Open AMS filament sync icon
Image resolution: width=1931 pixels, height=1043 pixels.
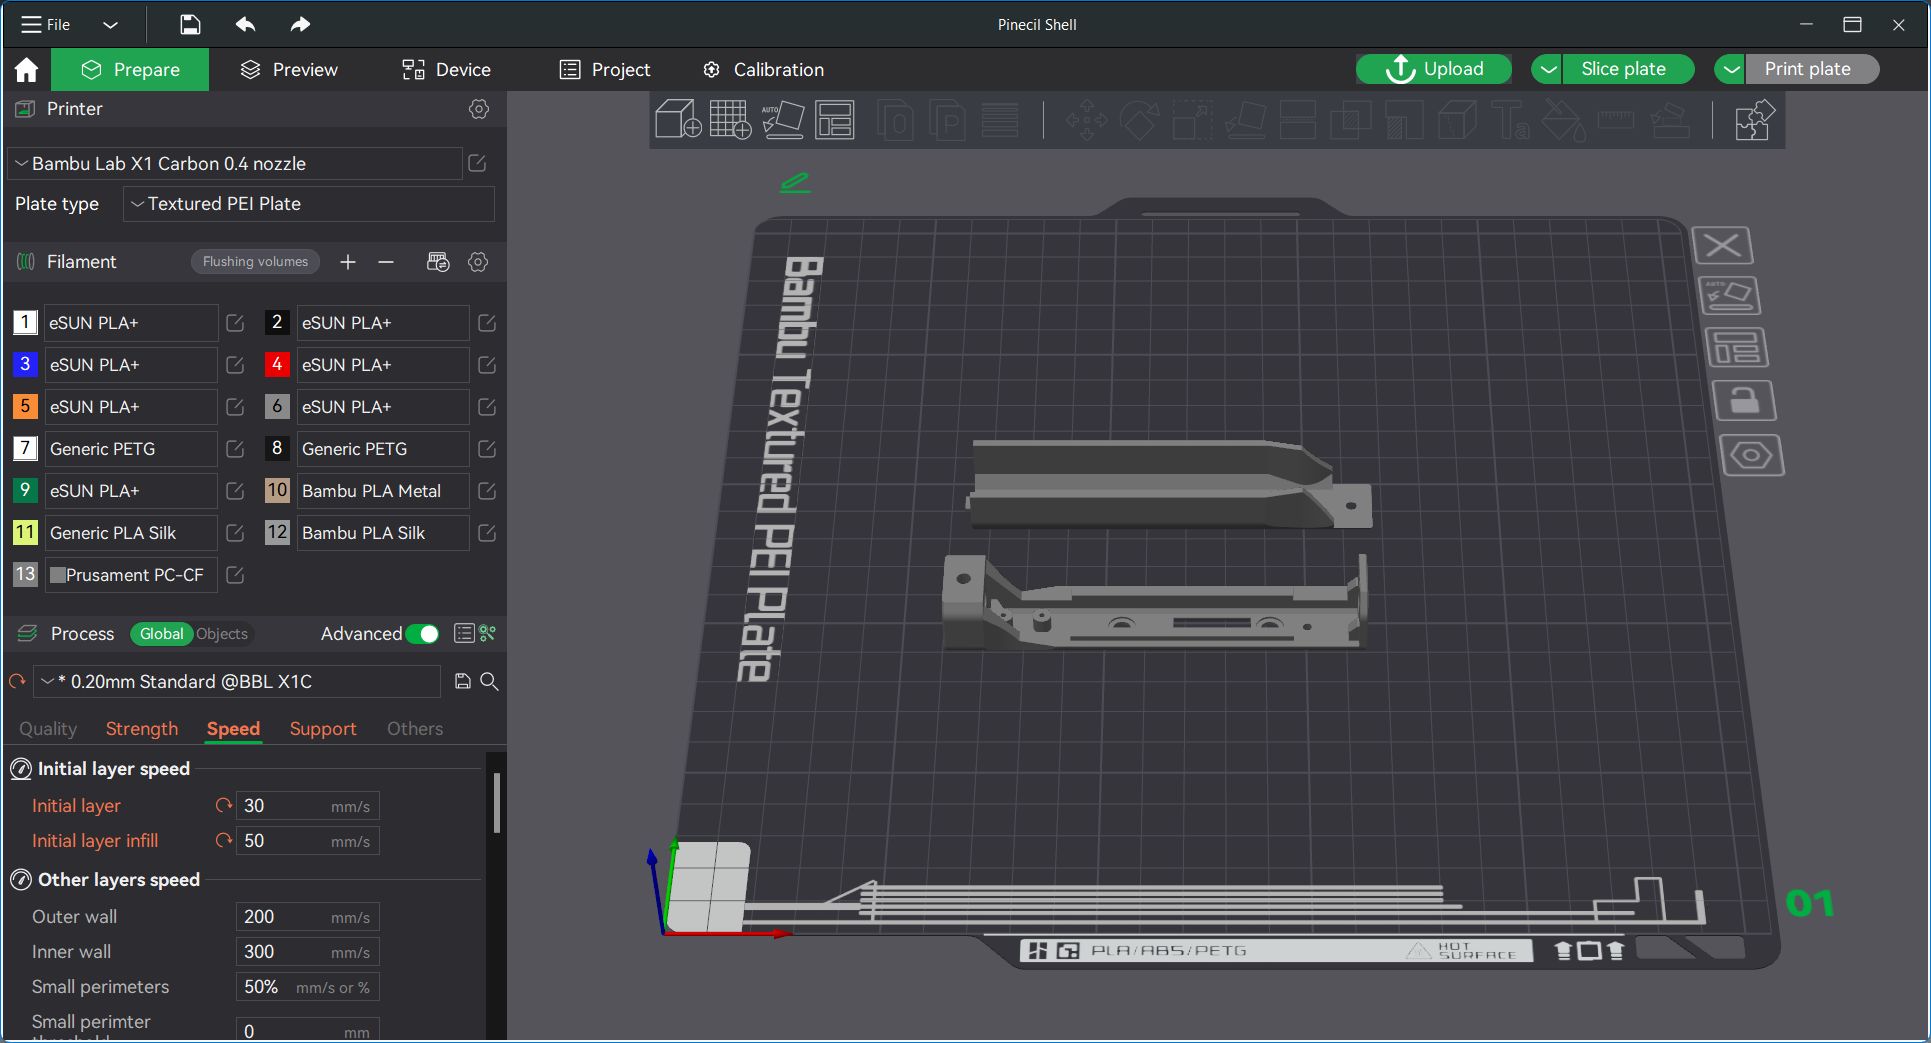[x=438, y=262]
